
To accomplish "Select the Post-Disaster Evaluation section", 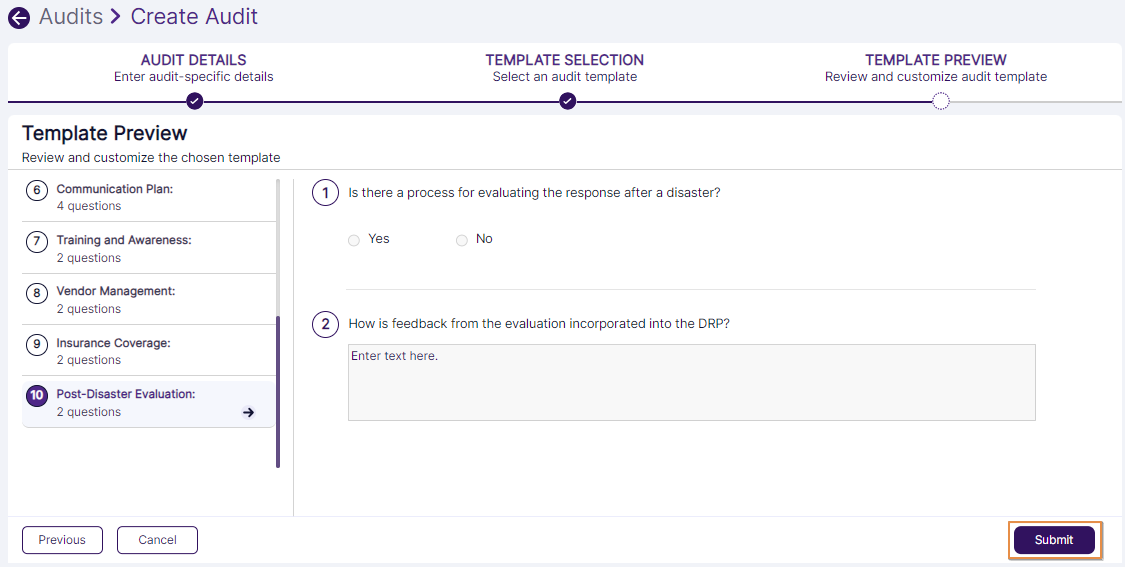I will (x=148, y=402).
